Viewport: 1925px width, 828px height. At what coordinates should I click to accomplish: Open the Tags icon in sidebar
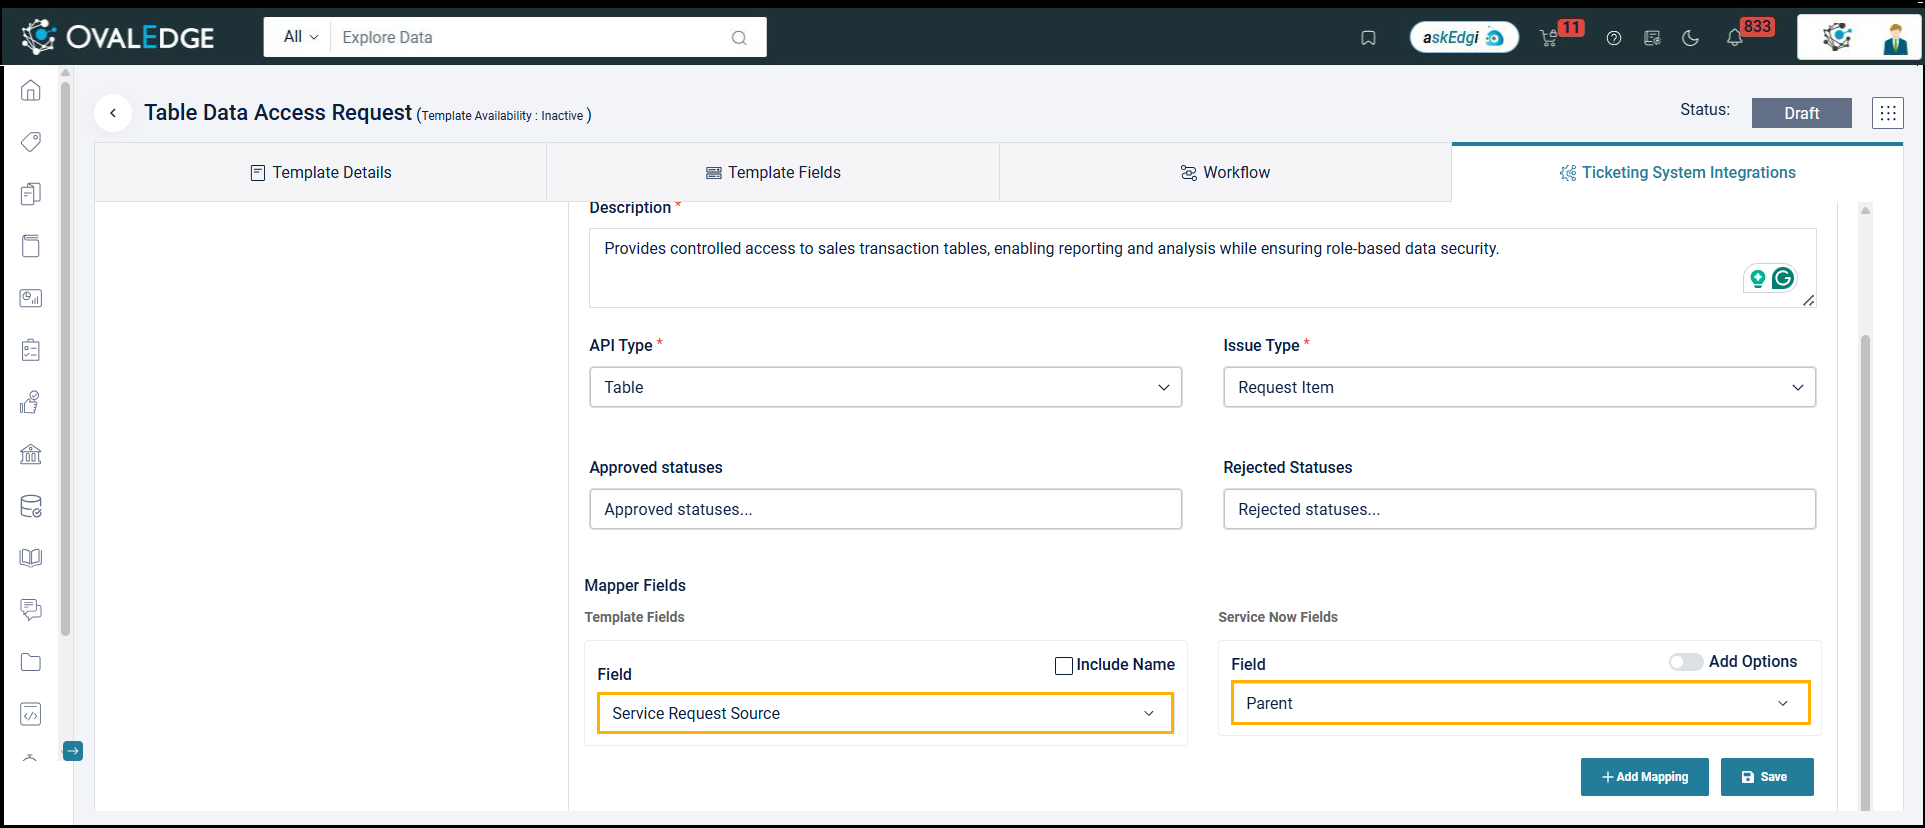[x=31, y=142]
